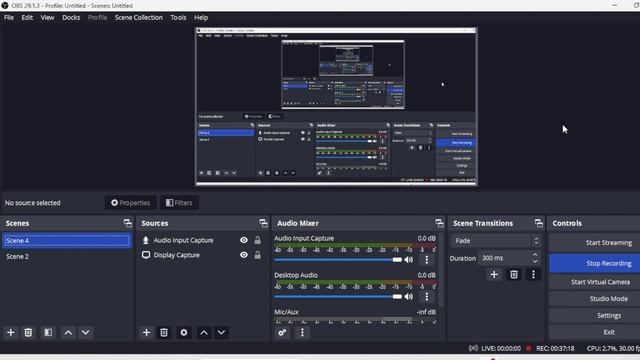Hide Audio Input Capture source eye icon

[244, 240]
